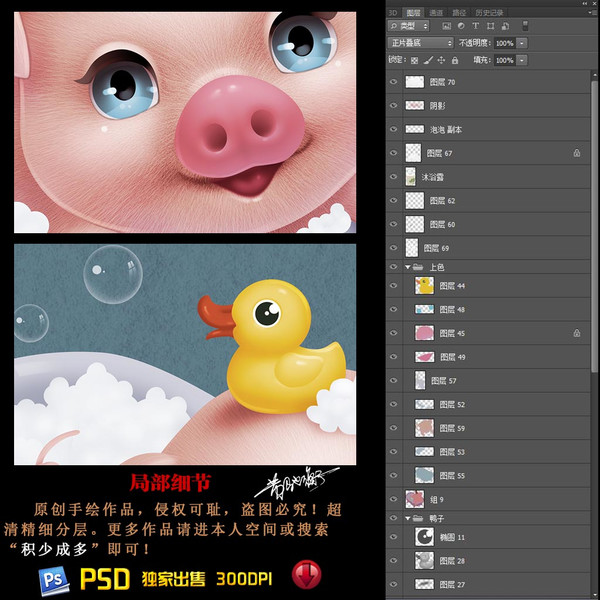Filter layers by type (T) icon
Screen dimensions: 600x600
[x=475, y=26]
